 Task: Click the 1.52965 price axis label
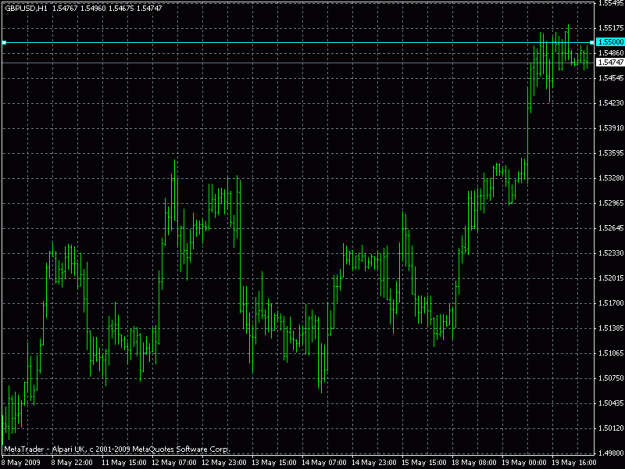point(611,203)
